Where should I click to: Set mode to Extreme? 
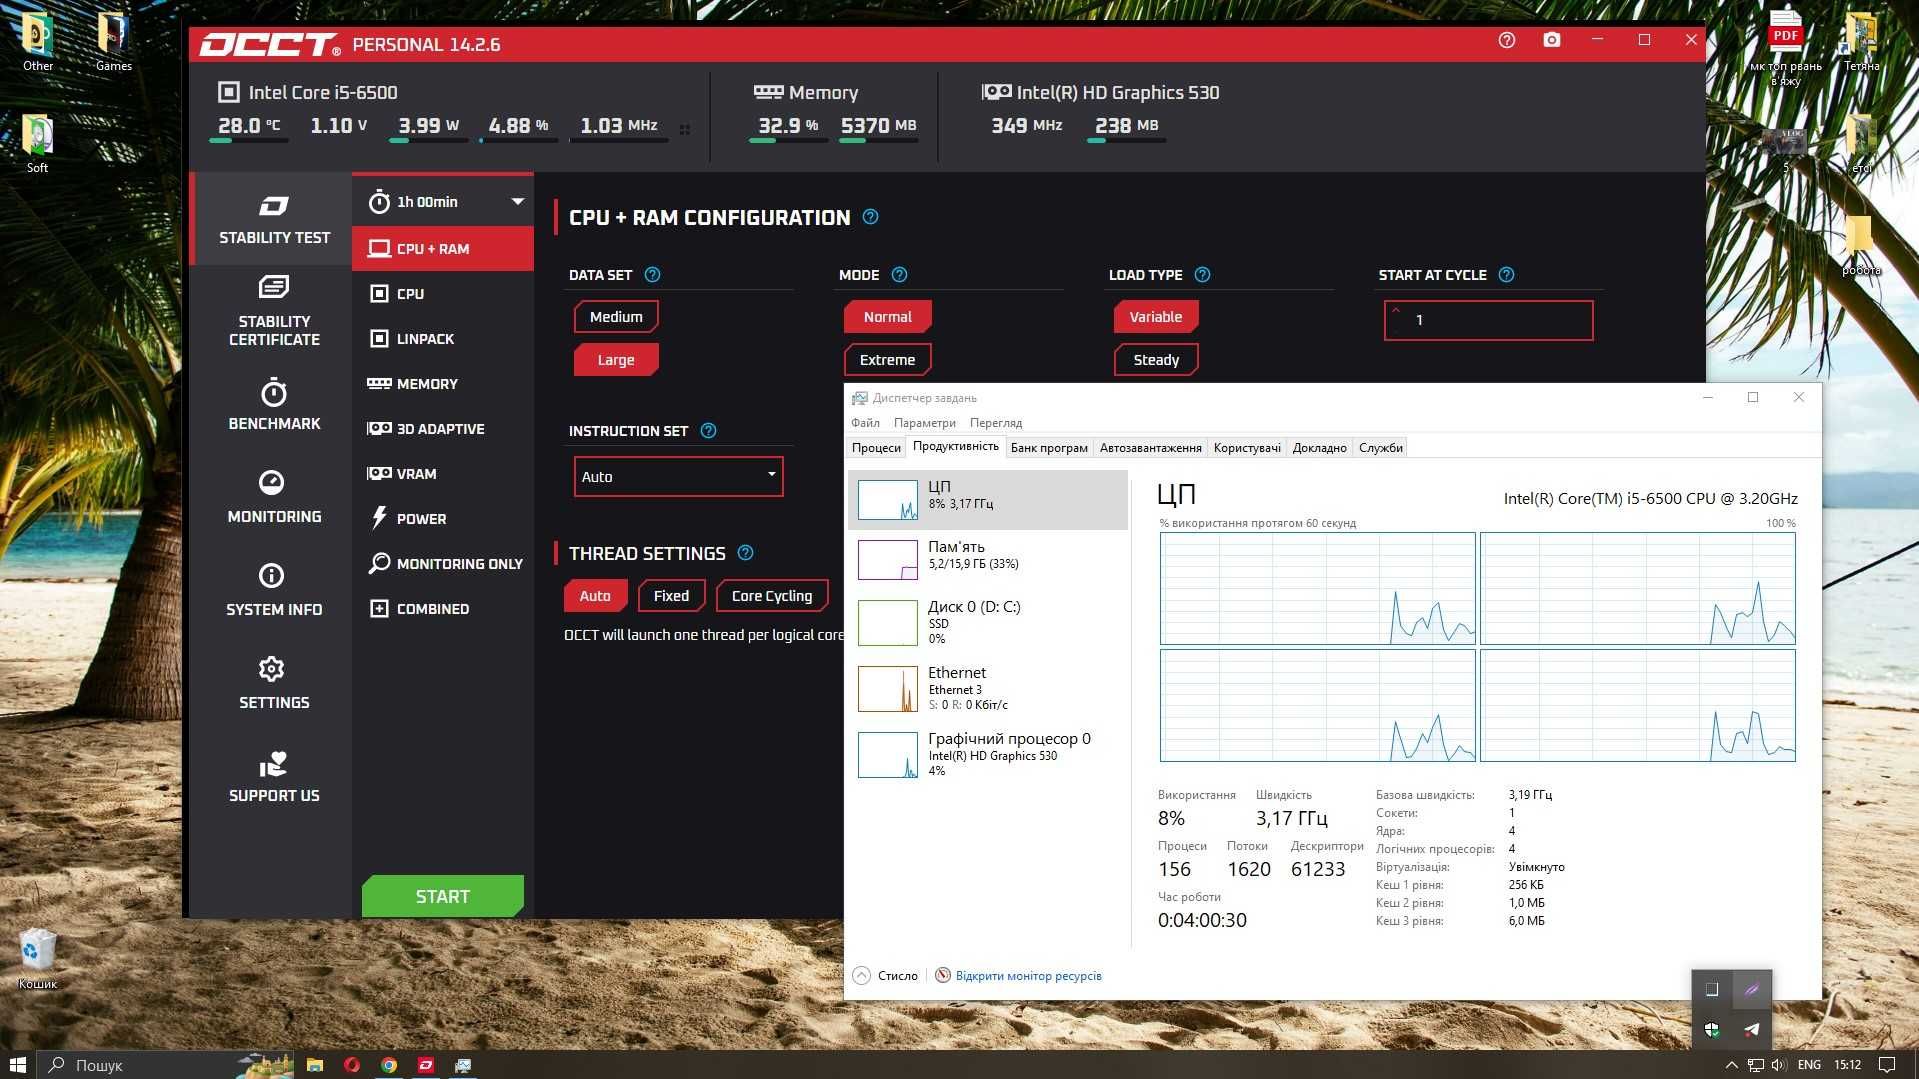[x=887, y=360]
